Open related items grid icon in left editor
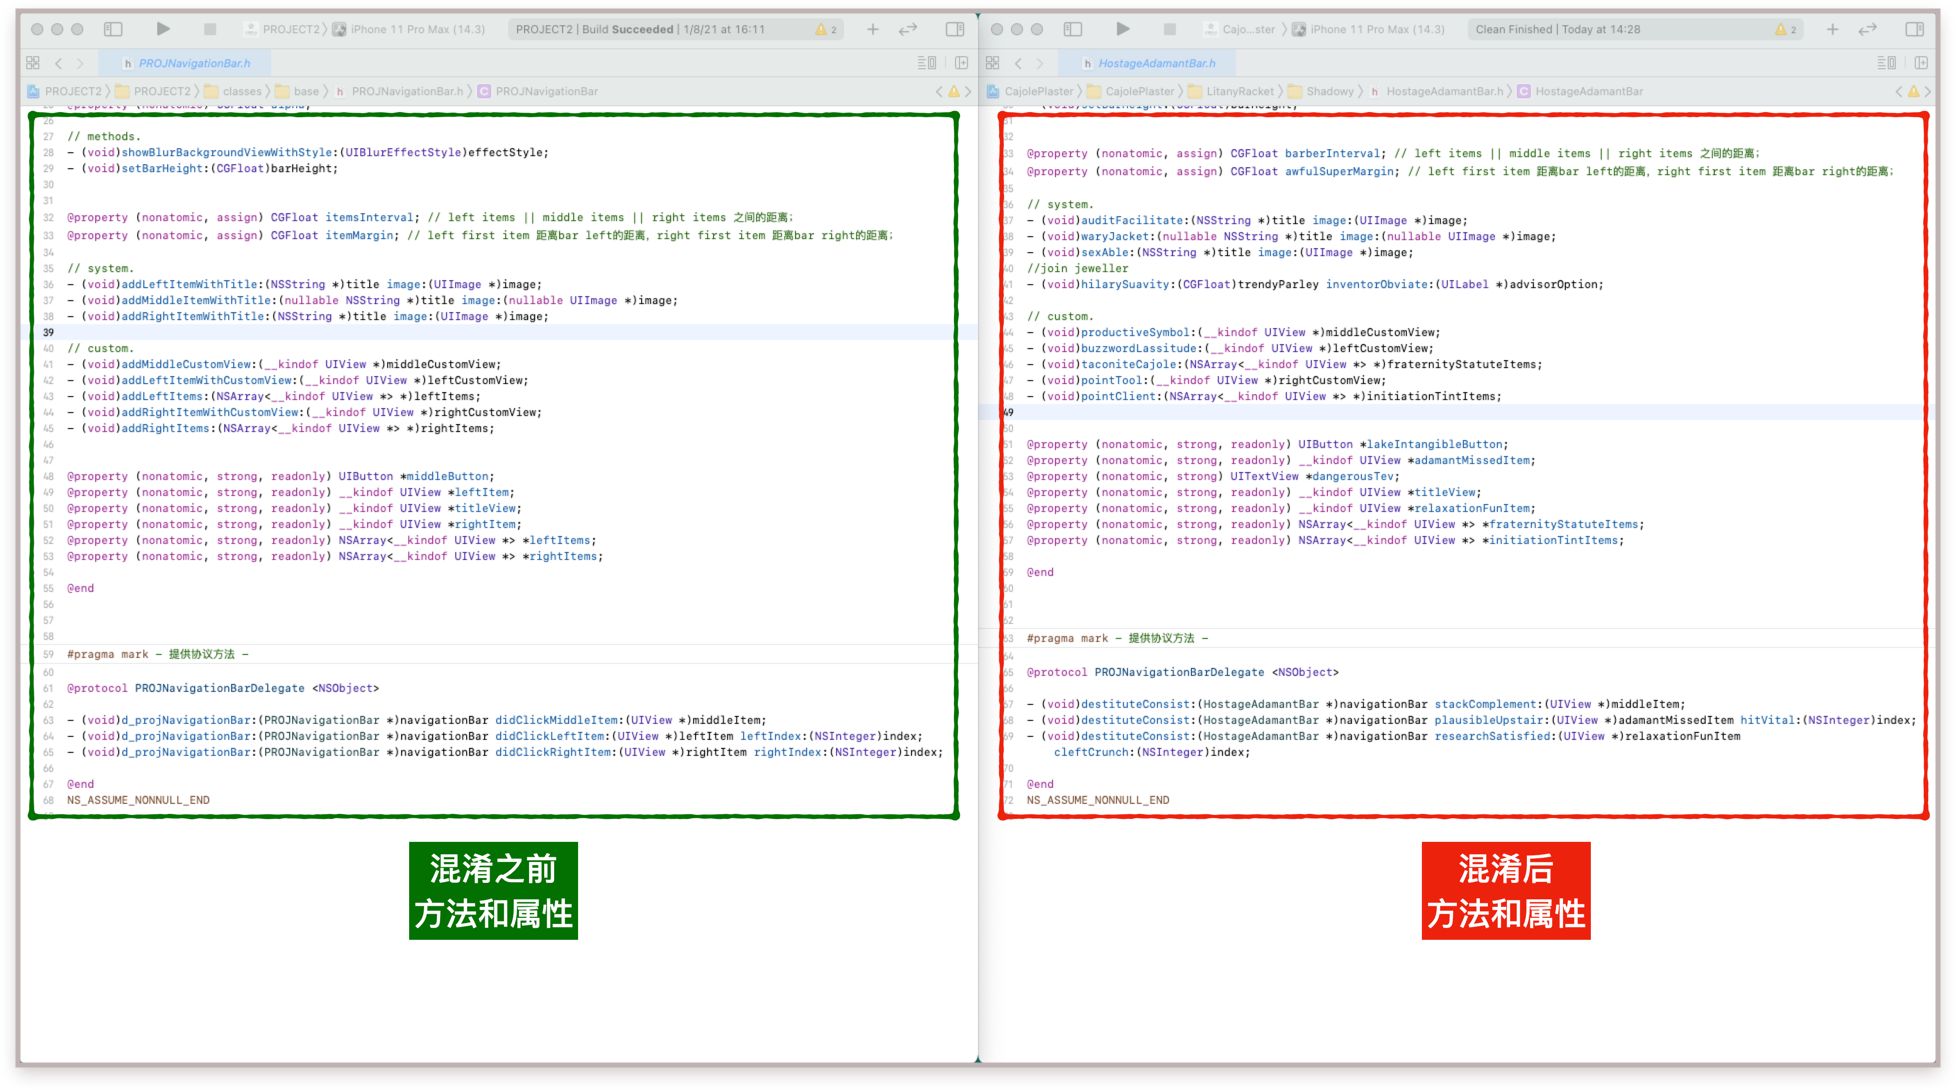Viewport: 1956px width, 1090px height. 33,63
